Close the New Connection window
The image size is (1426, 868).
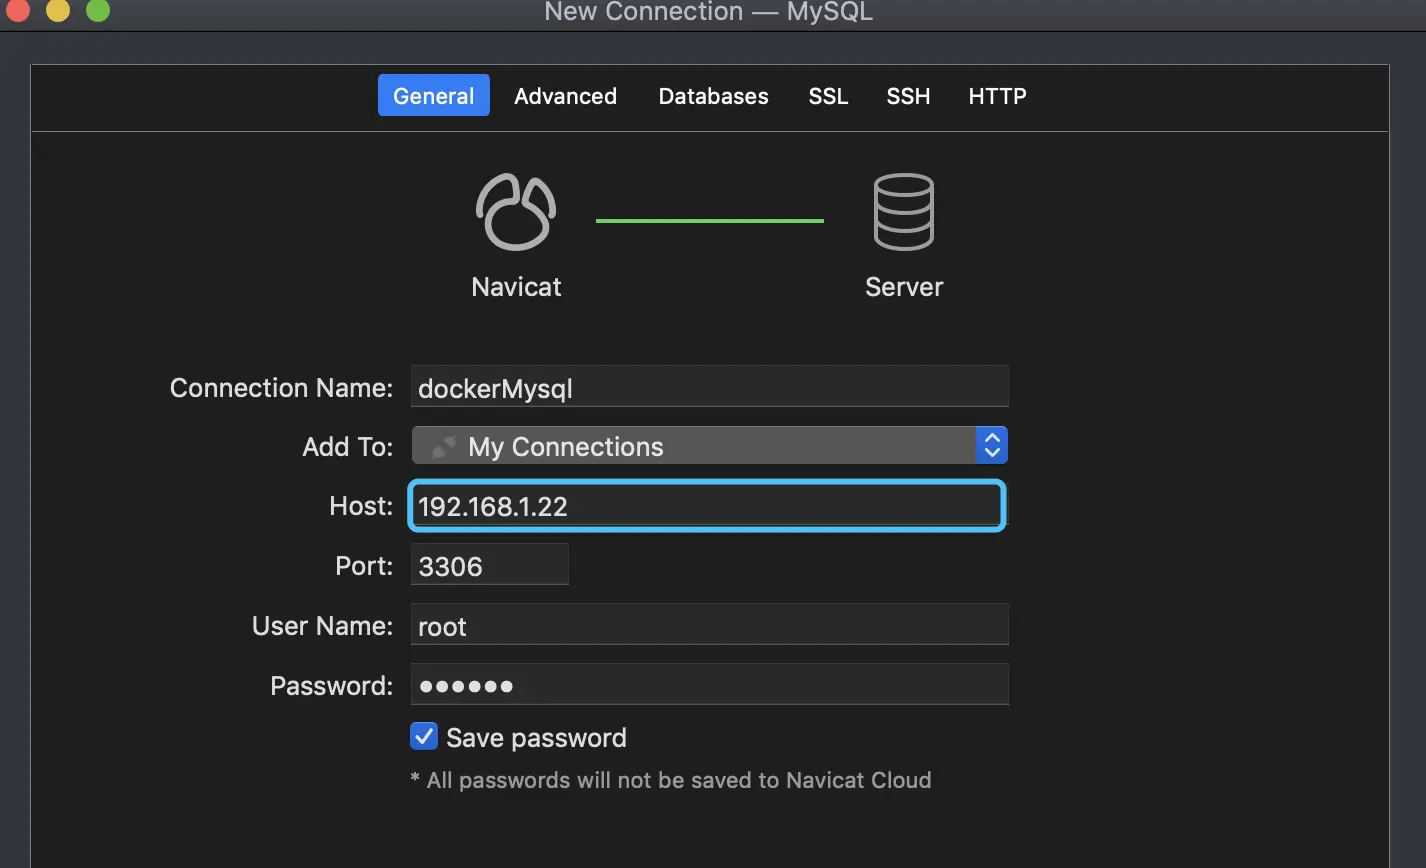pos(18,10)
